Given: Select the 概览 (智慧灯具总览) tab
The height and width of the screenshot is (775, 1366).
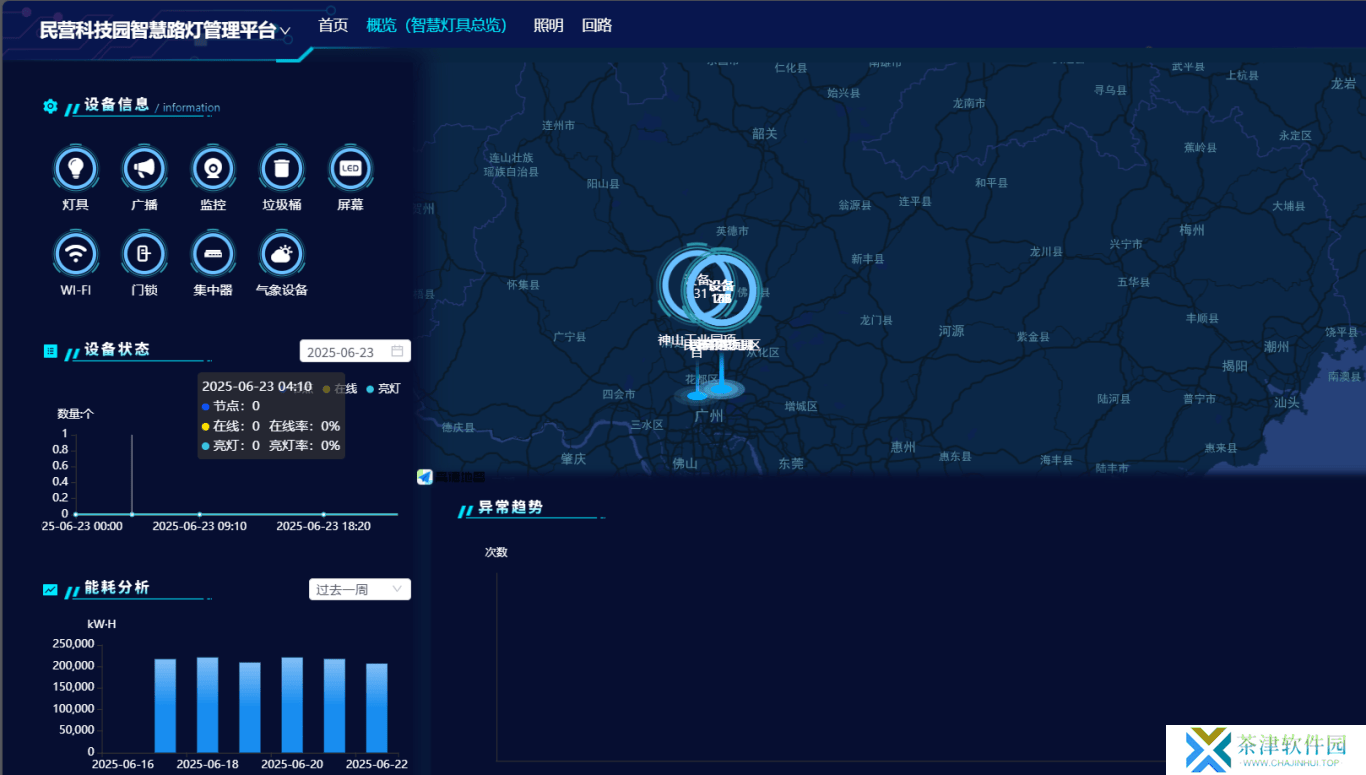Looking at the screenshot, I should pyautogui.click(x=437, y=25).
